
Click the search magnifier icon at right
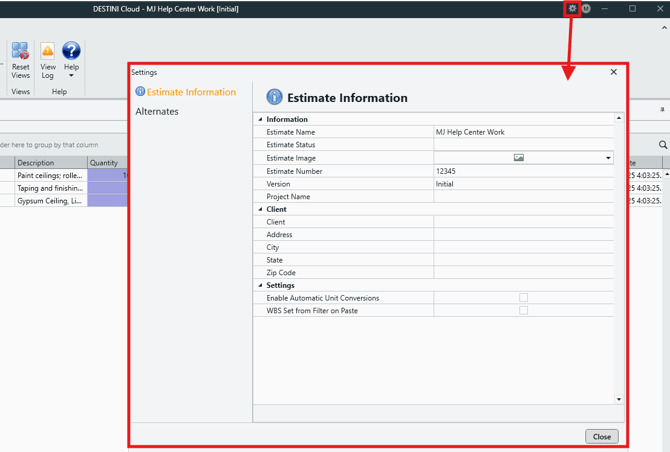click(x=662, y=145)
